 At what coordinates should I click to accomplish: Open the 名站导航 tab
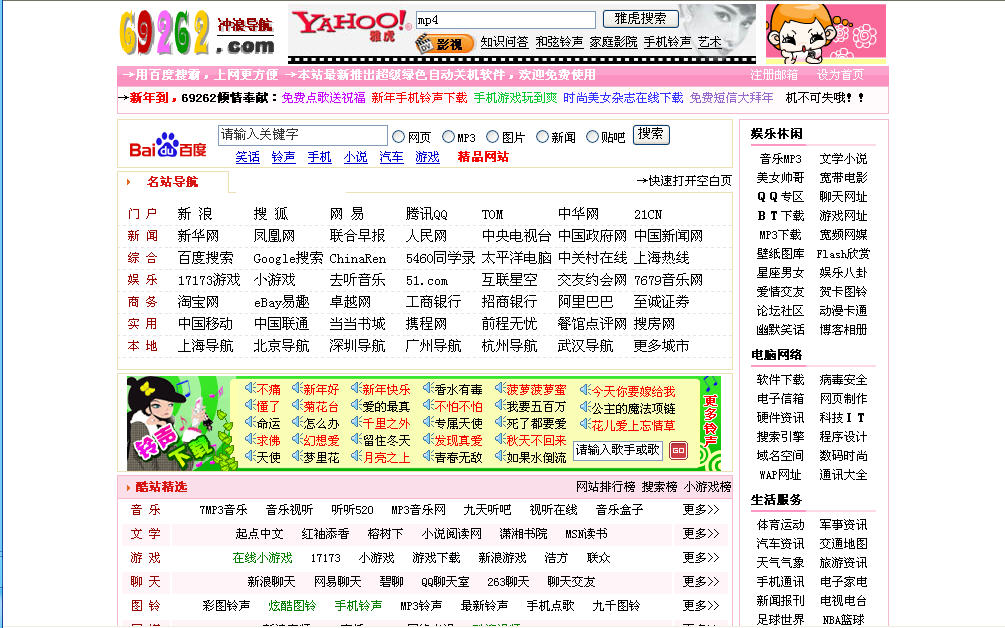(x=172, y=182)
